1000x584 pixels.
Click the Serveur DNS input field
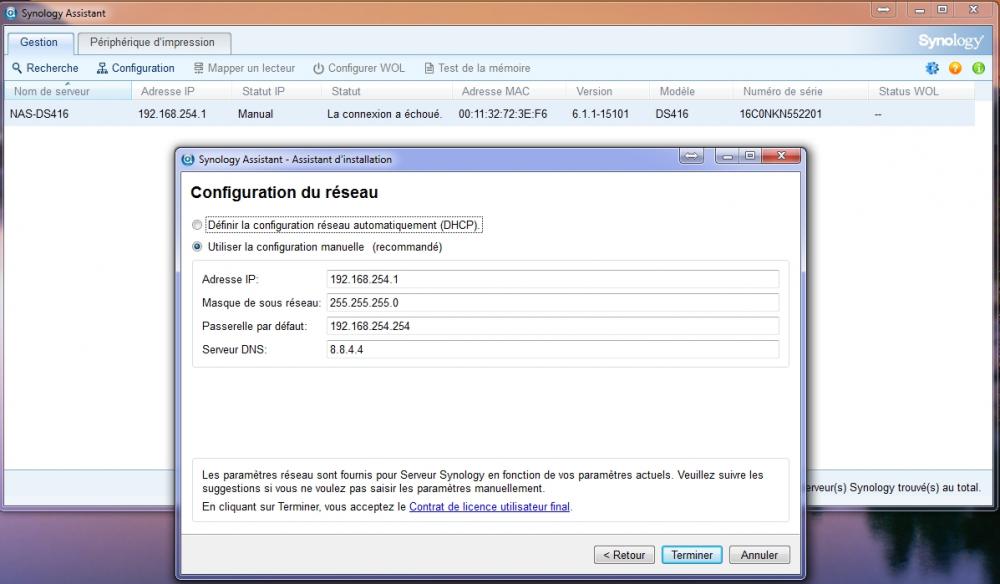point(552,349)
